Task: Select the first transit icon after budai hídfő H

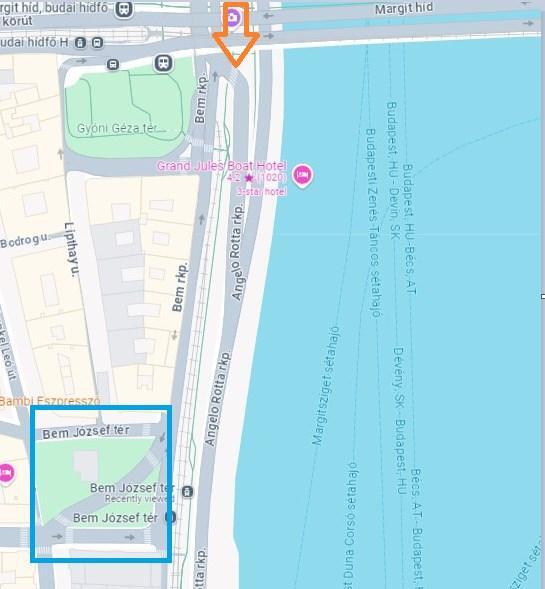Action: (80, 42)
